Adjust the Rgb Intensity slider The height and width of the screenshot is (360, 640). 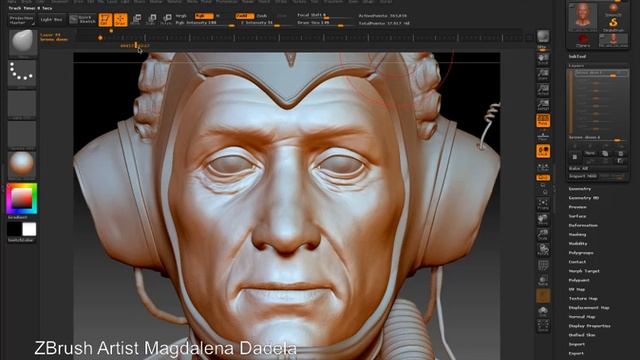(205, 23)
